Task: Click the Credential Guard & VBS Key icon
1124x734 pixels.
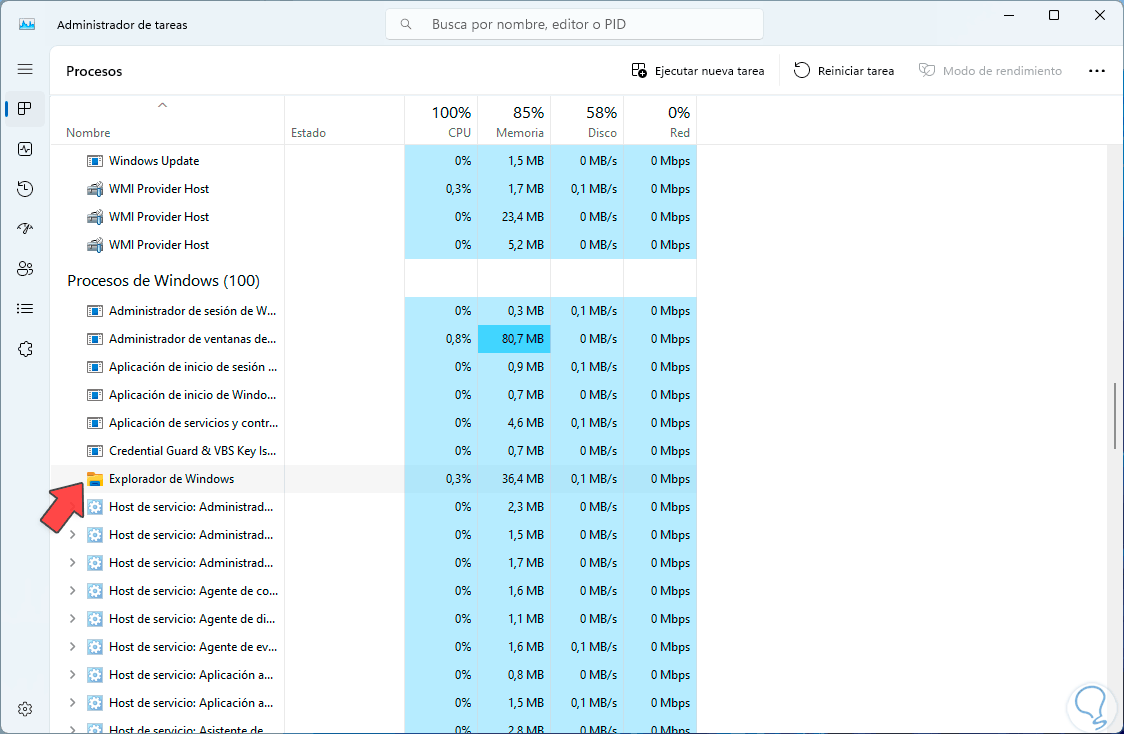Action: click(95, 451)
